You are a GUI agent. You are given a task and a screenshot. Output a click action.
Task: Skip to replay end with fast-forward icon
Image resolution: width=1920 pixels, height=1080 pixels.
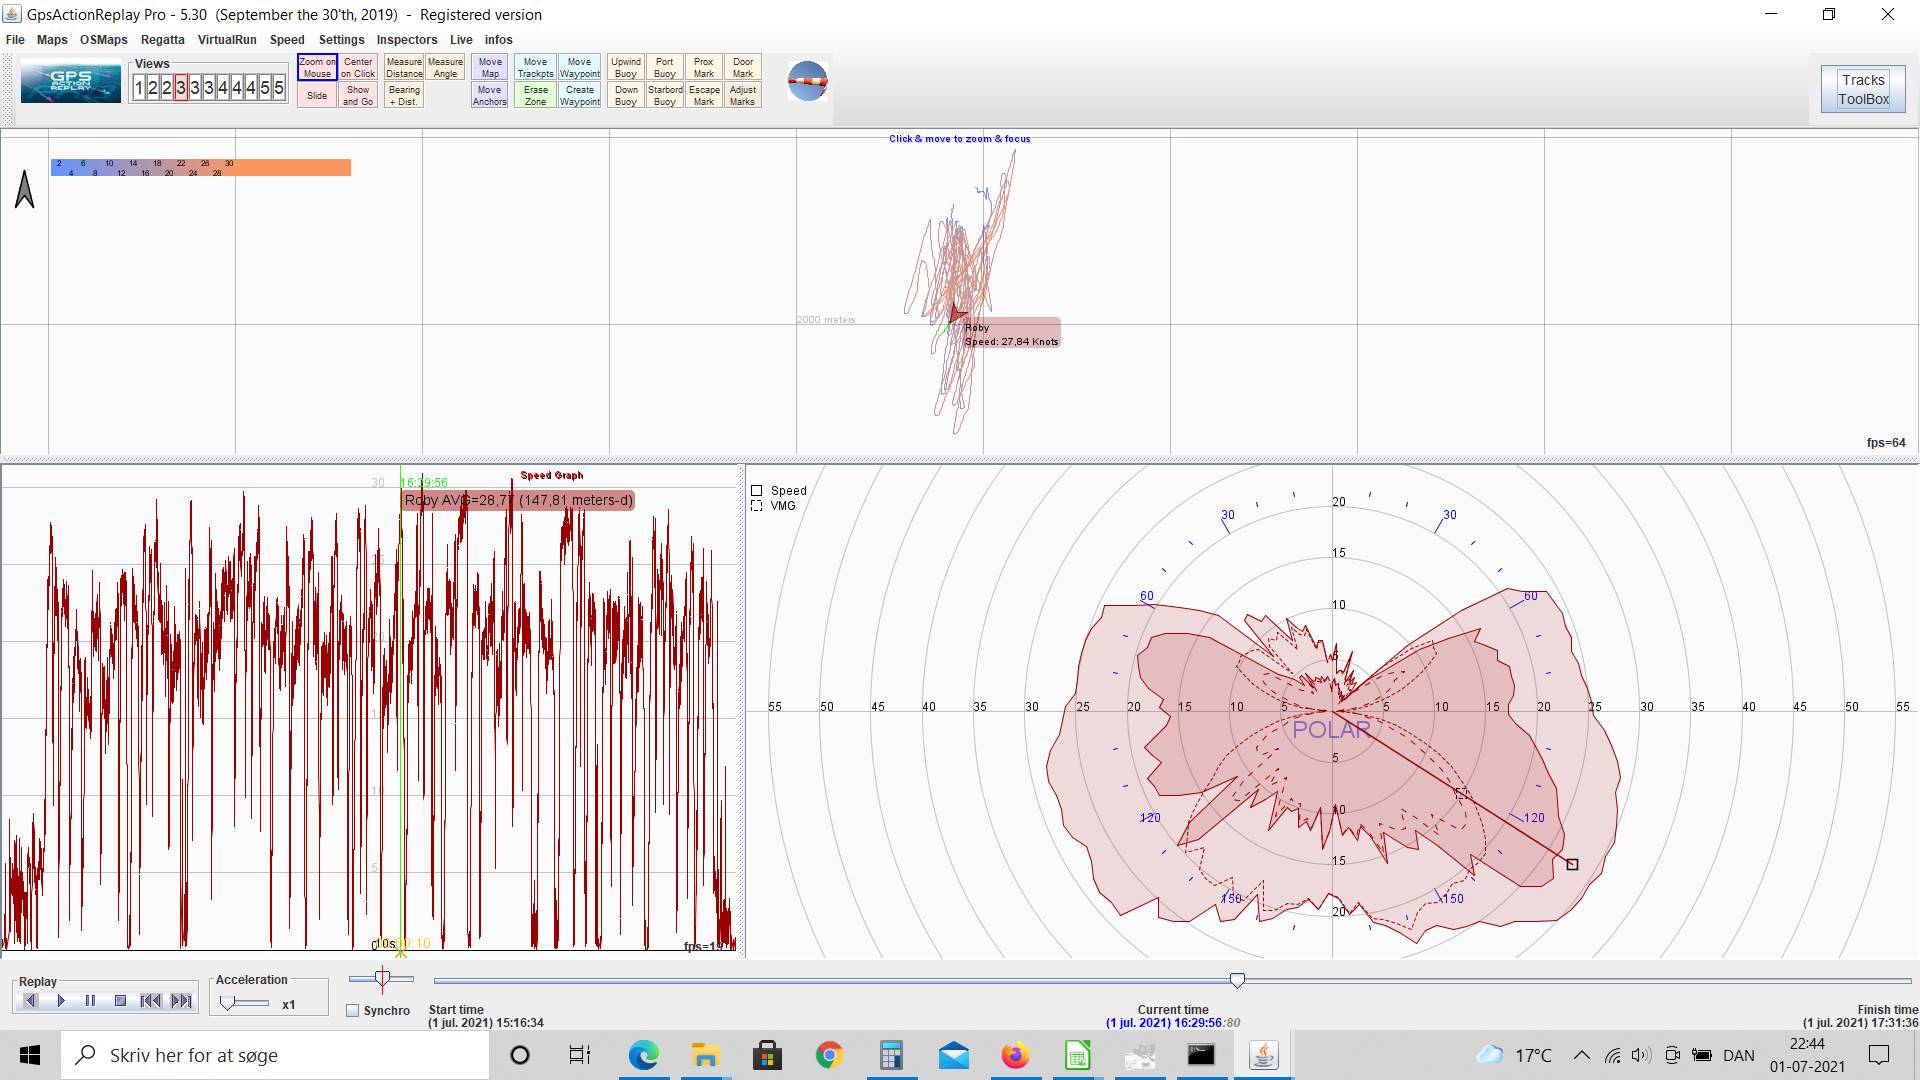(x=181, y=1001)
